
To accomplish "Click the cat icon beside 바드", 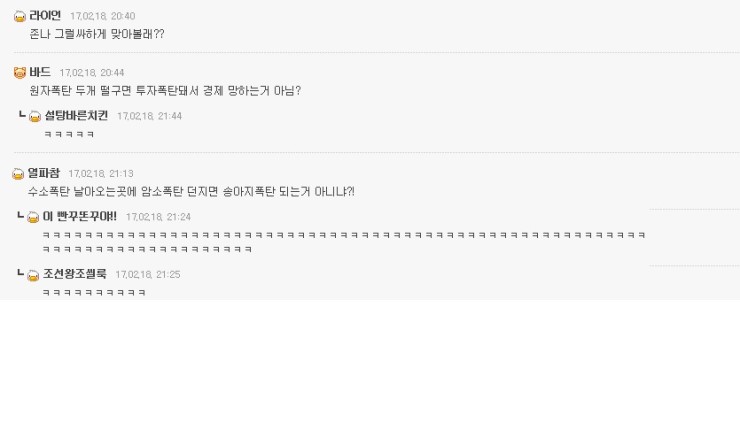I will (x=20, y=73).
